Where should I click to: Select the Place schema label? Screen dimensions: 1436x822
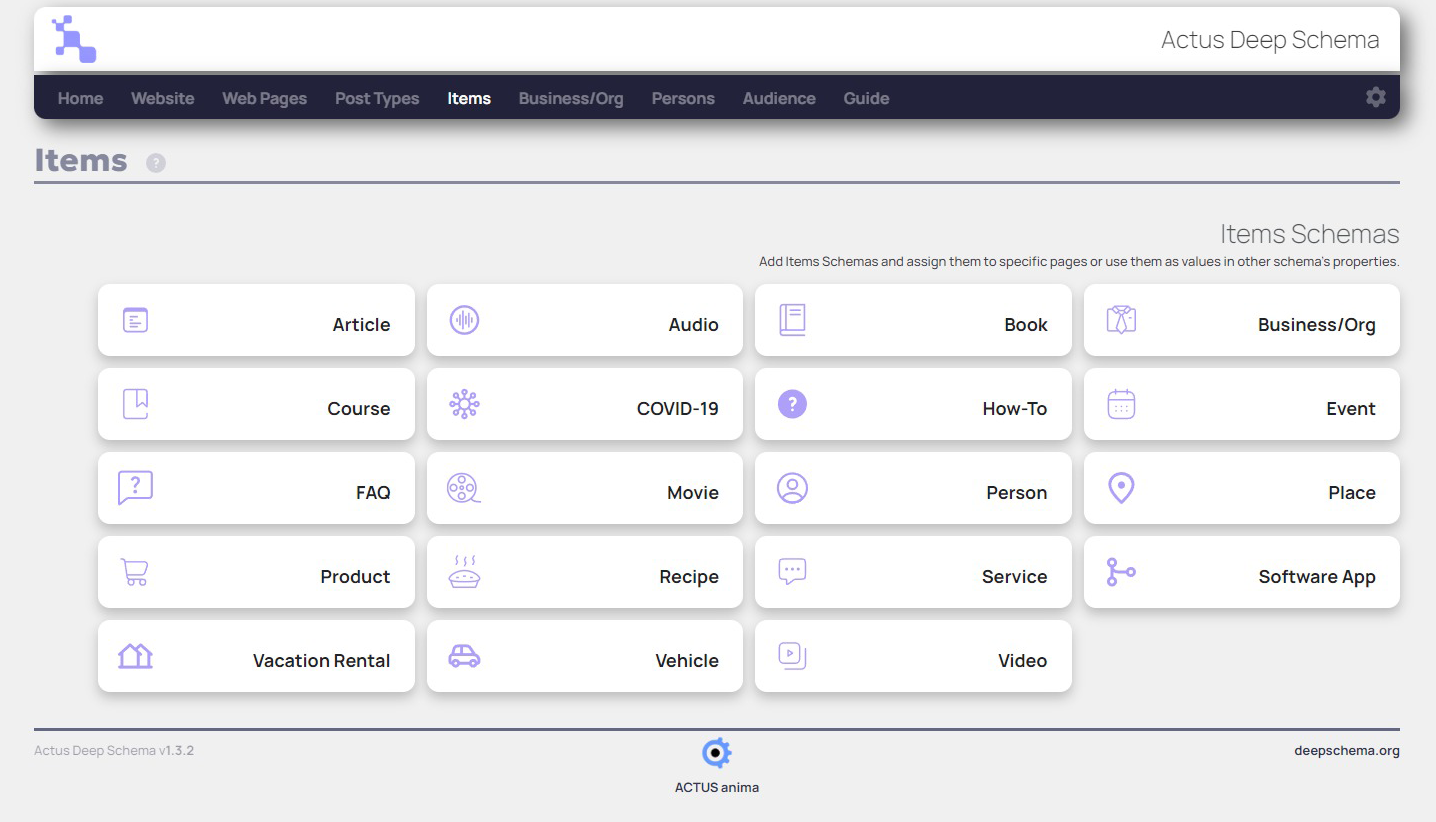click(x=1352, y=492)
